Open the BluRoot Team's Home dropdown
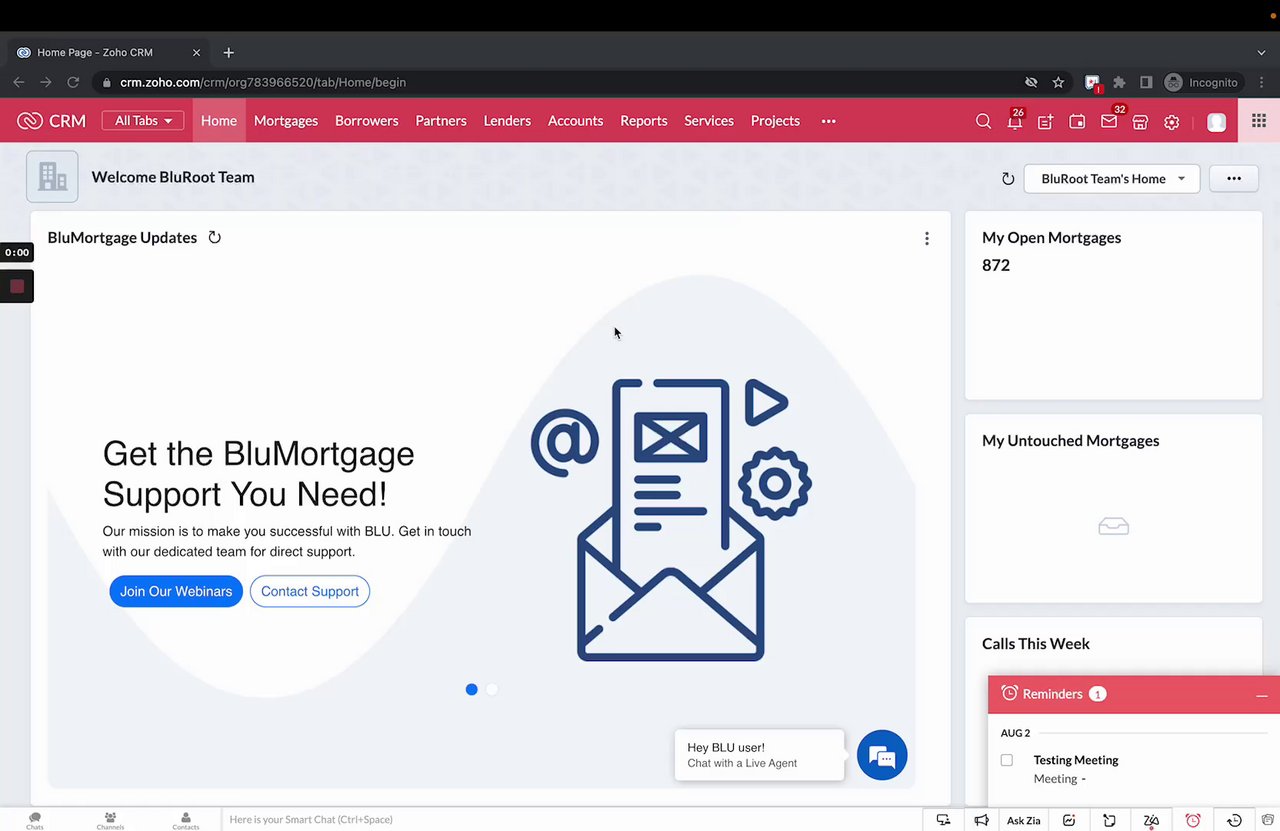The height and width of the screenshot is (831, 1280). click(x=1112, y=179)
